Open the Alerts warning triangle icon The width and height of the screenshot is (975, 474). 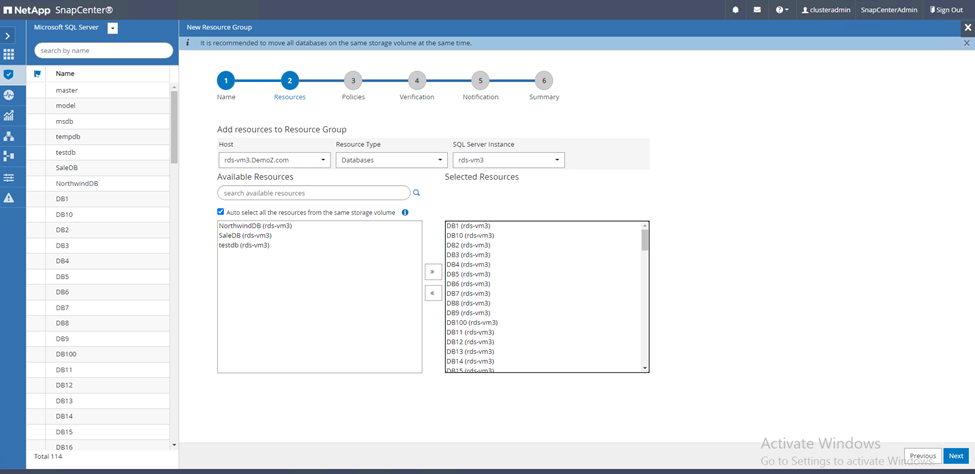[x=8, y=198]
